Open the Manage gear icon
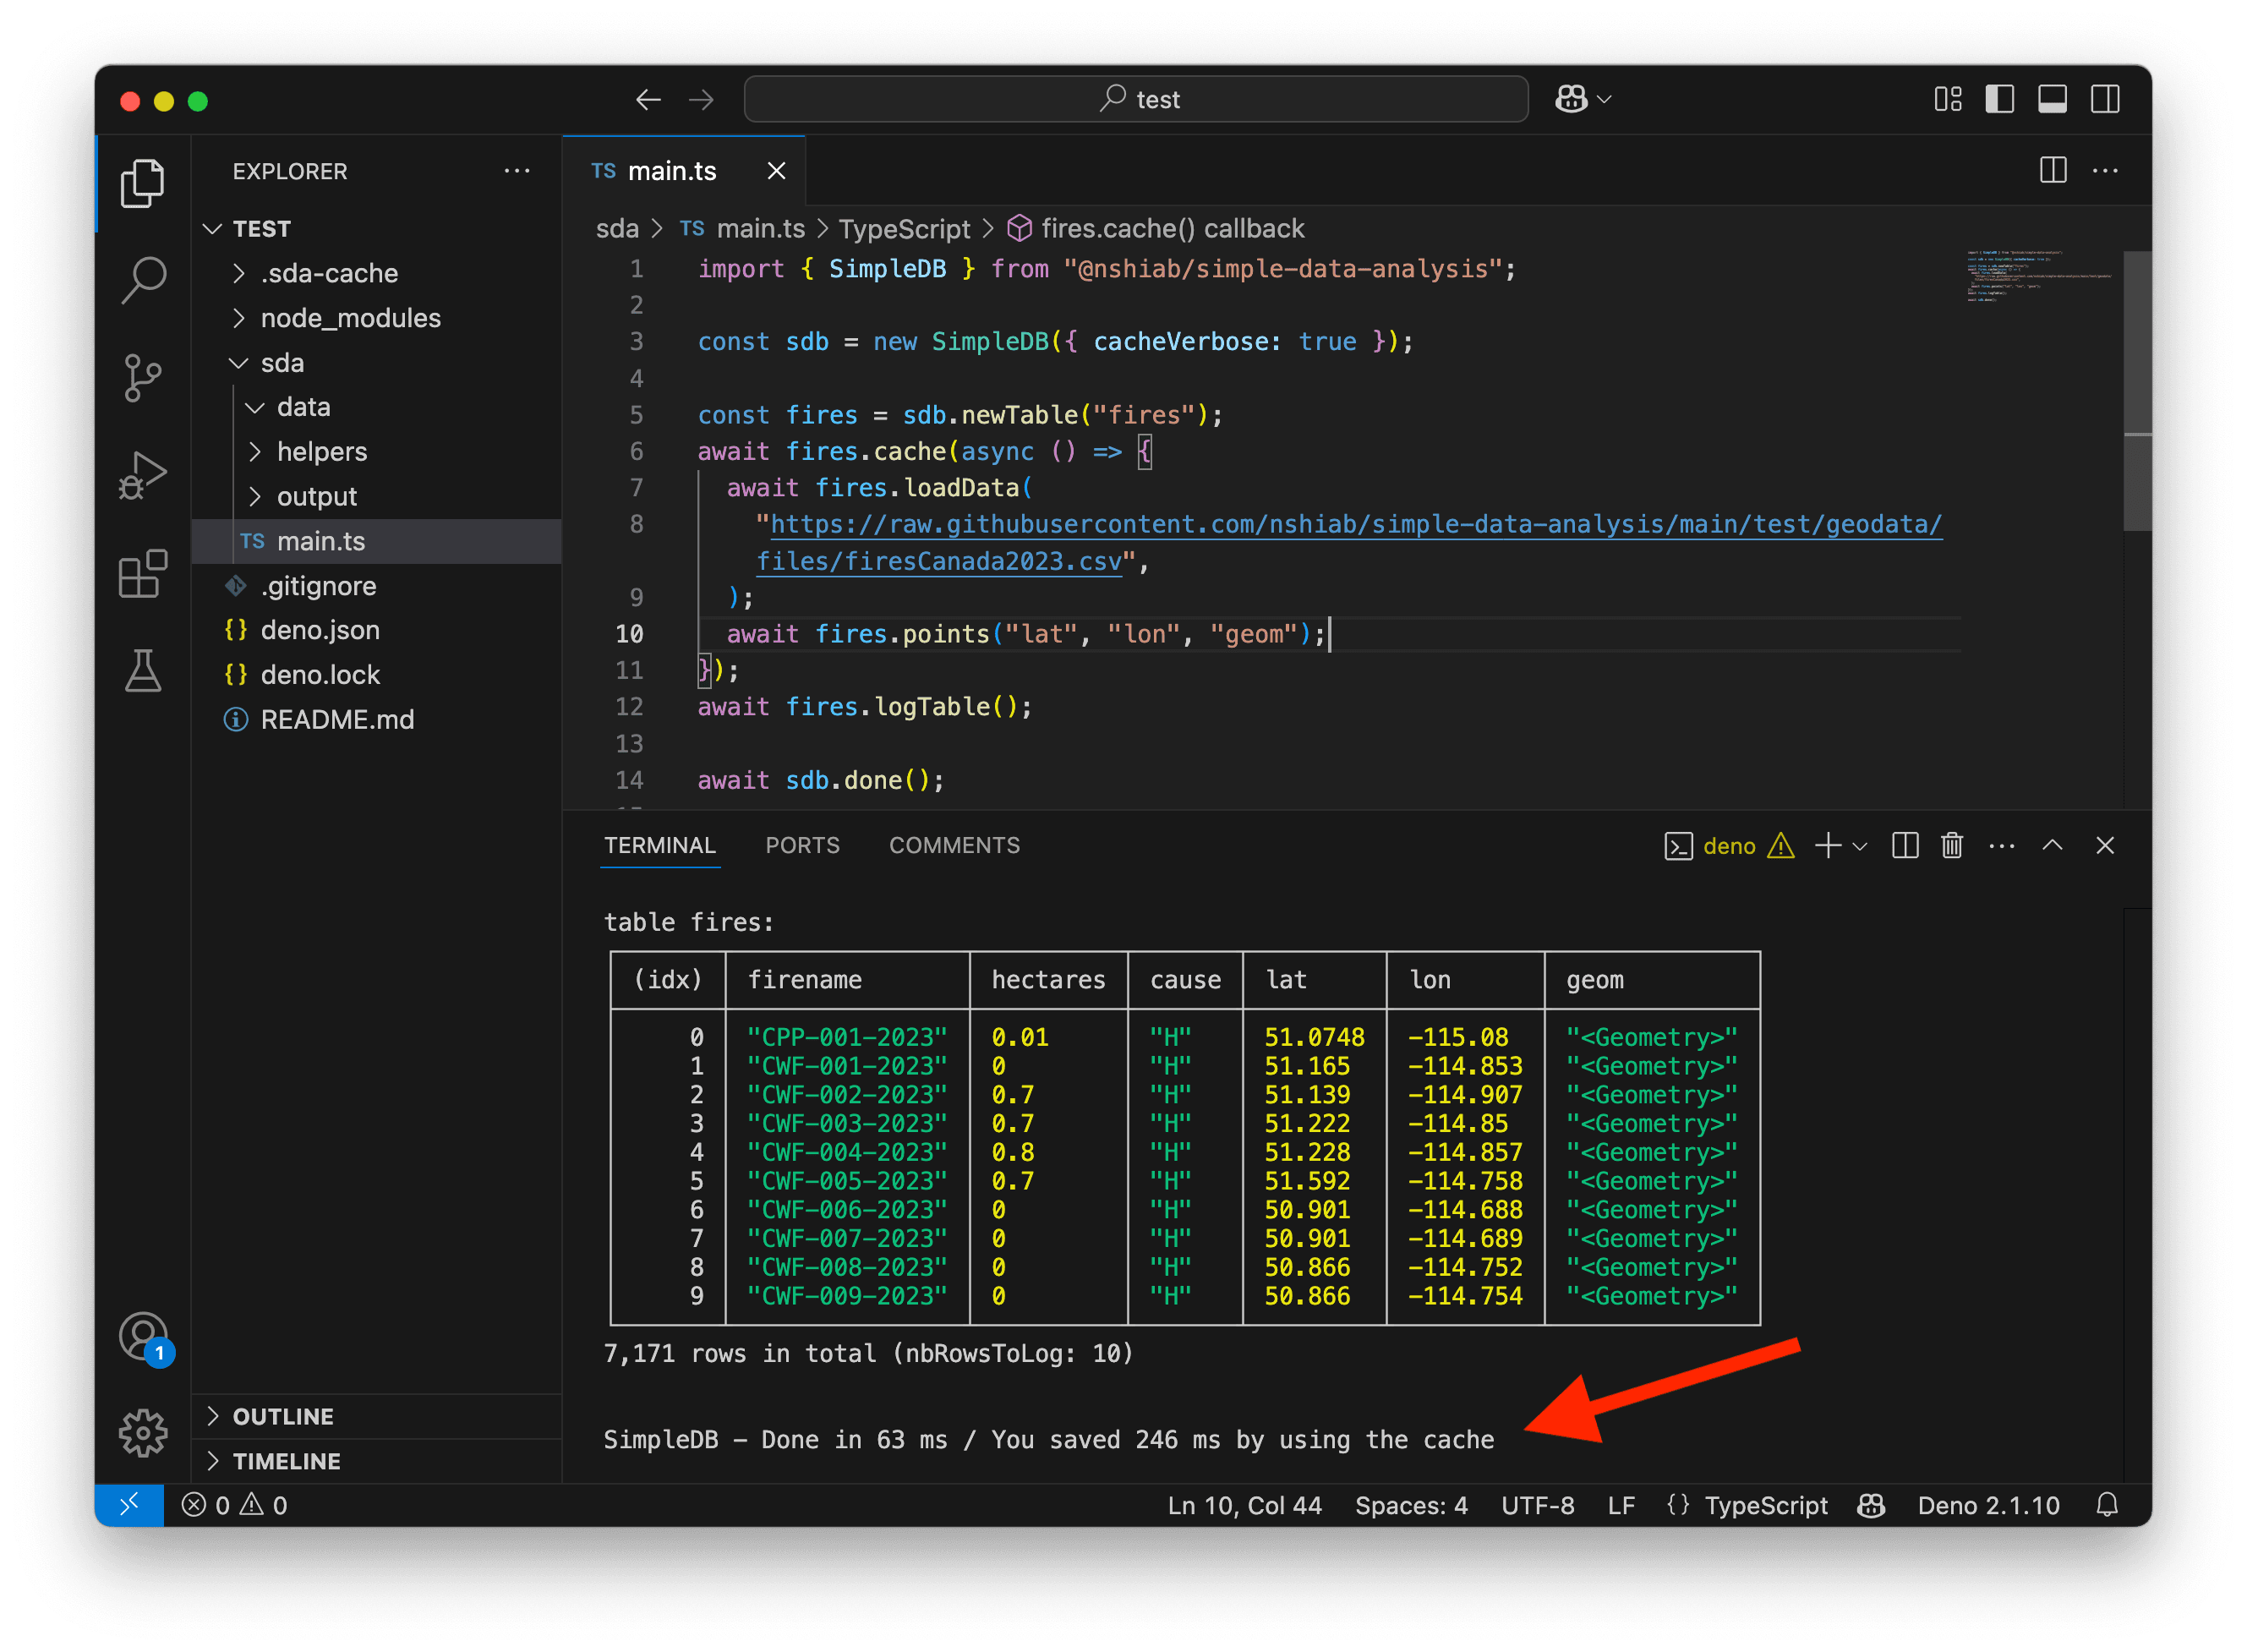 (142, 1433)
